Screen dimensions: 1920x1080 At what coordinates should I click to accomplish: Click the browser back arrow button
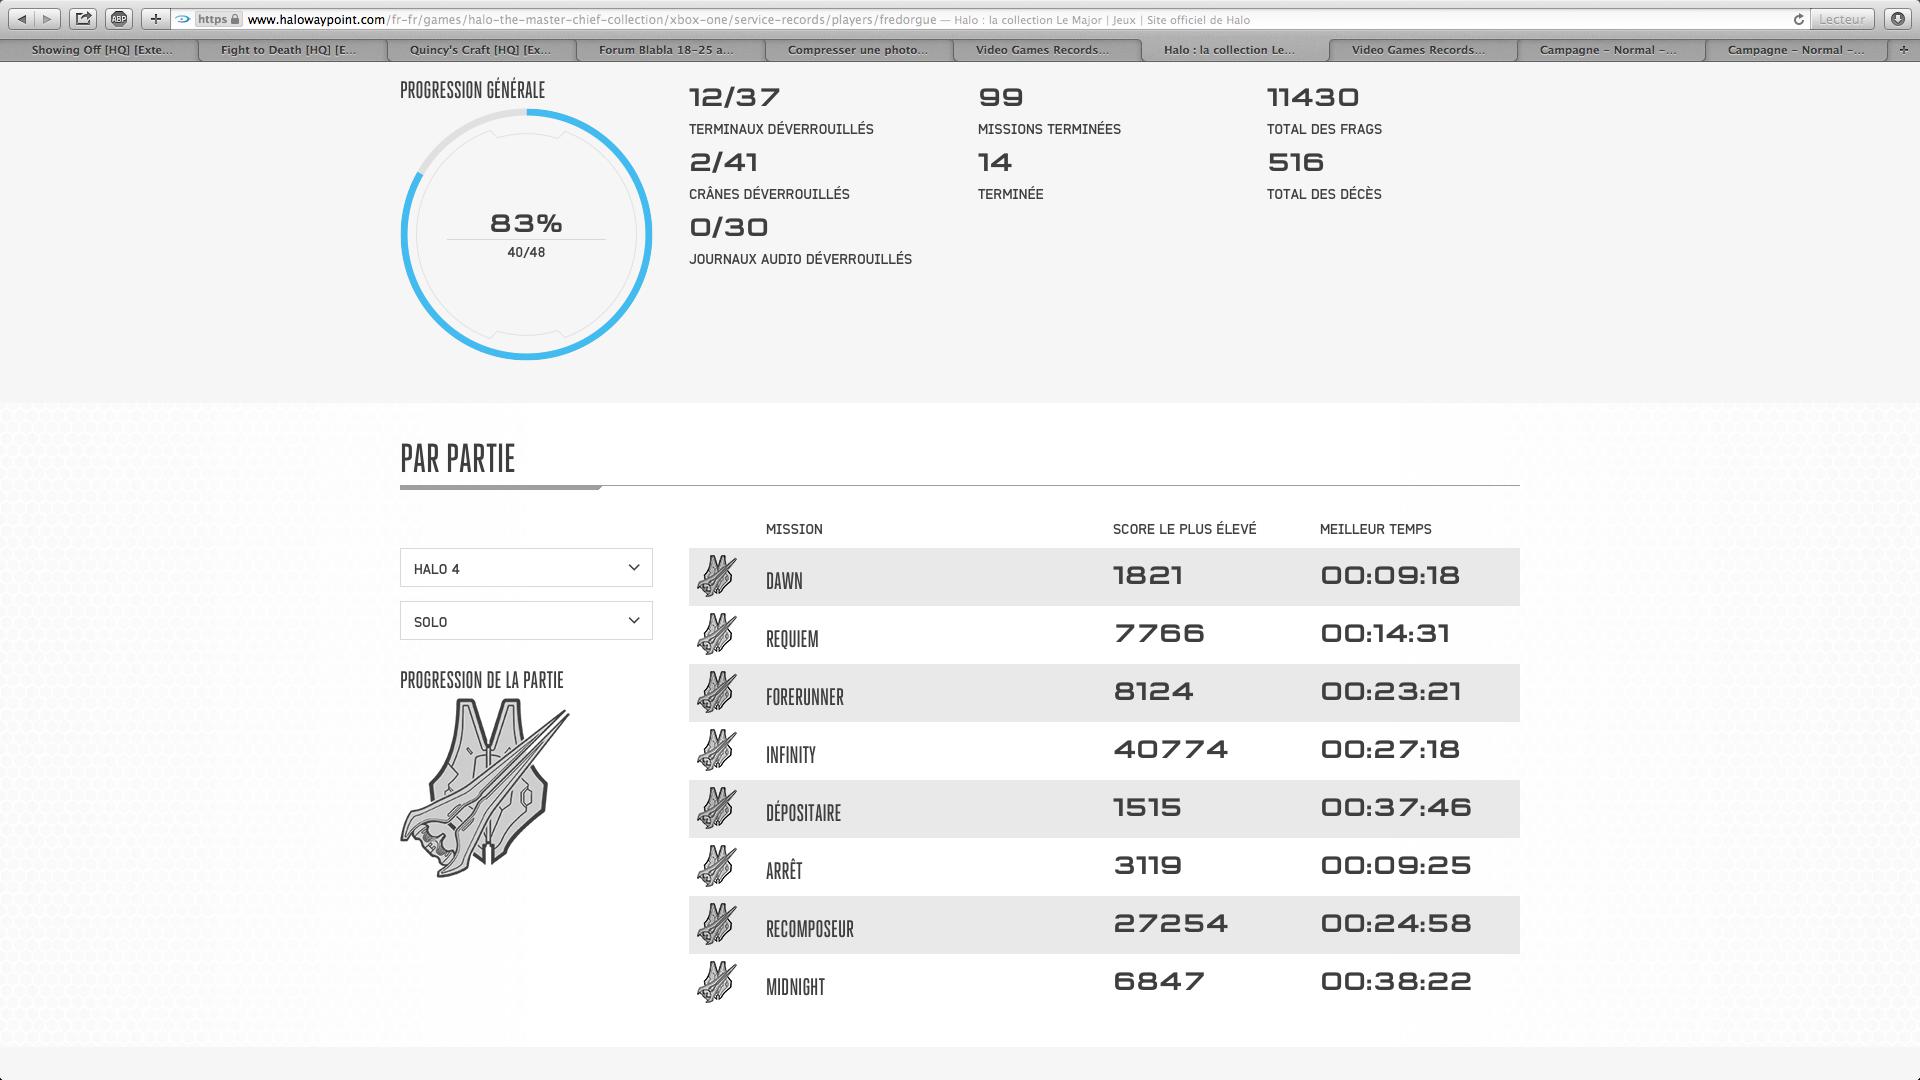pos(22,19)
